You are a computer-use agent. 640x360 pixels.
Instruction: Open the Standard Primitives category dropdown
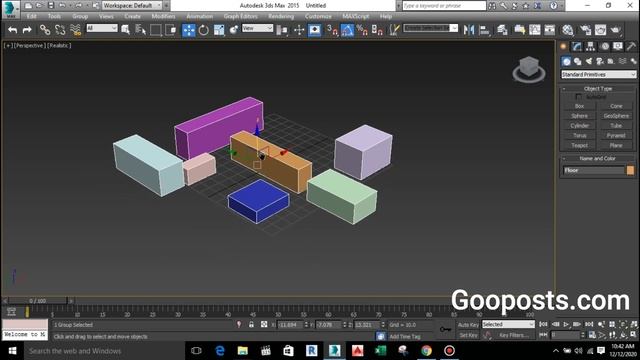tap(598, 74)
